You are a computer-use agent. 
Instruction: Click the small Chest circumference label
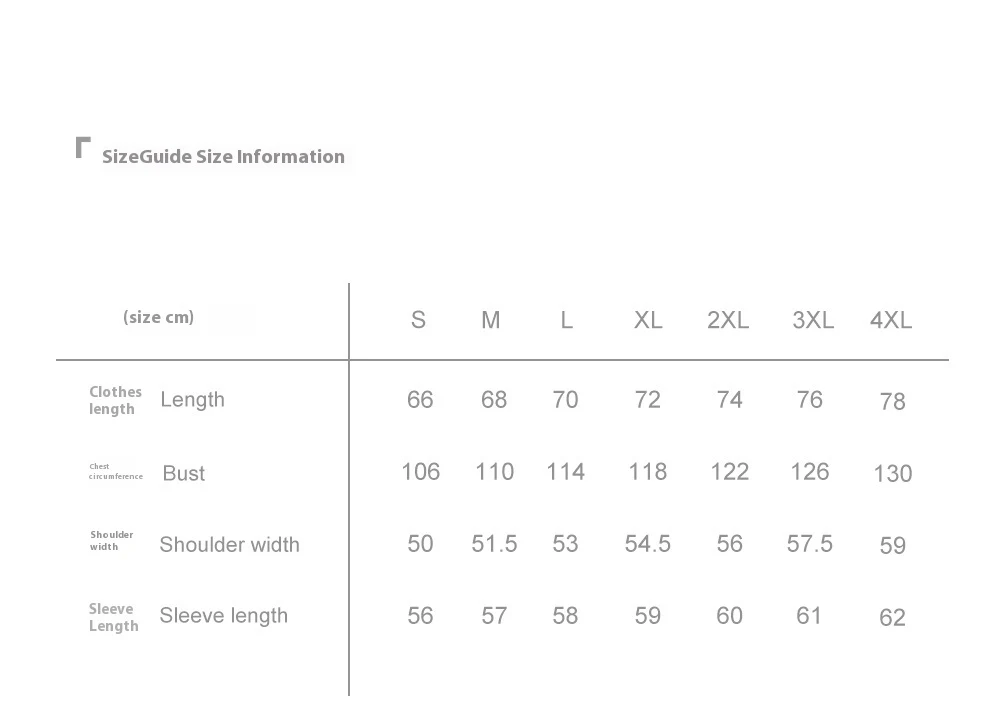click(x=115, y=471)
